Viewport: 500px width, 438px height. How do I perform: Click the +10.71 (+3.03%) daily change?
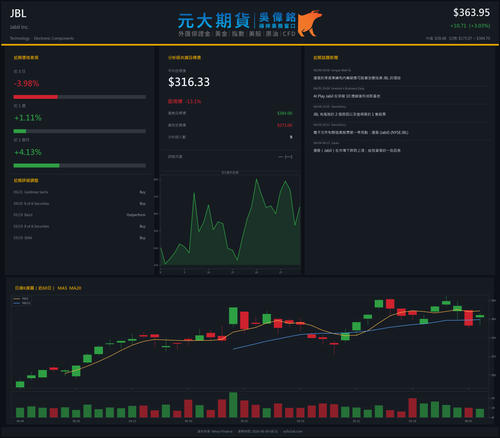(x=470, y=26)
